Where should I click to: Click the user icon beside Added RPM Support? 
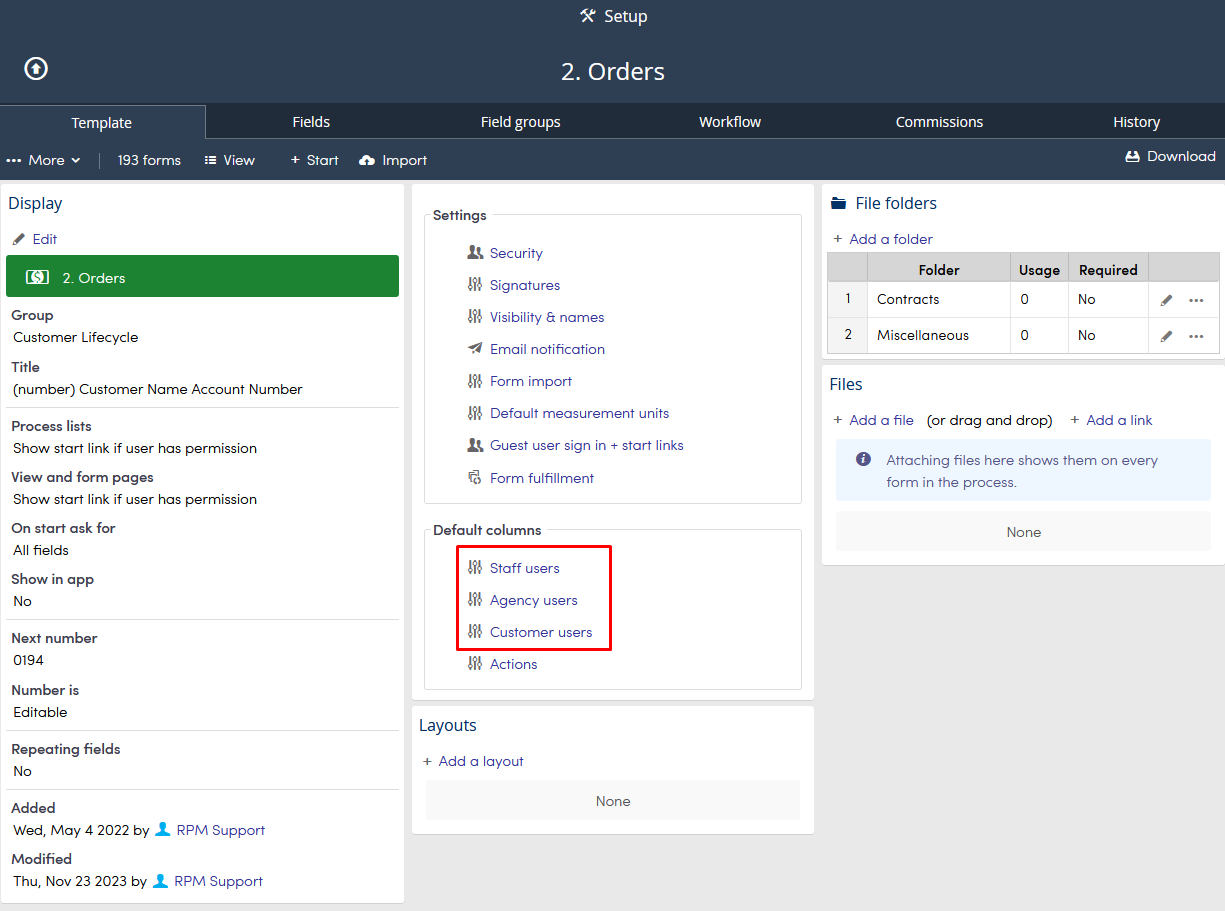[163, 830]
